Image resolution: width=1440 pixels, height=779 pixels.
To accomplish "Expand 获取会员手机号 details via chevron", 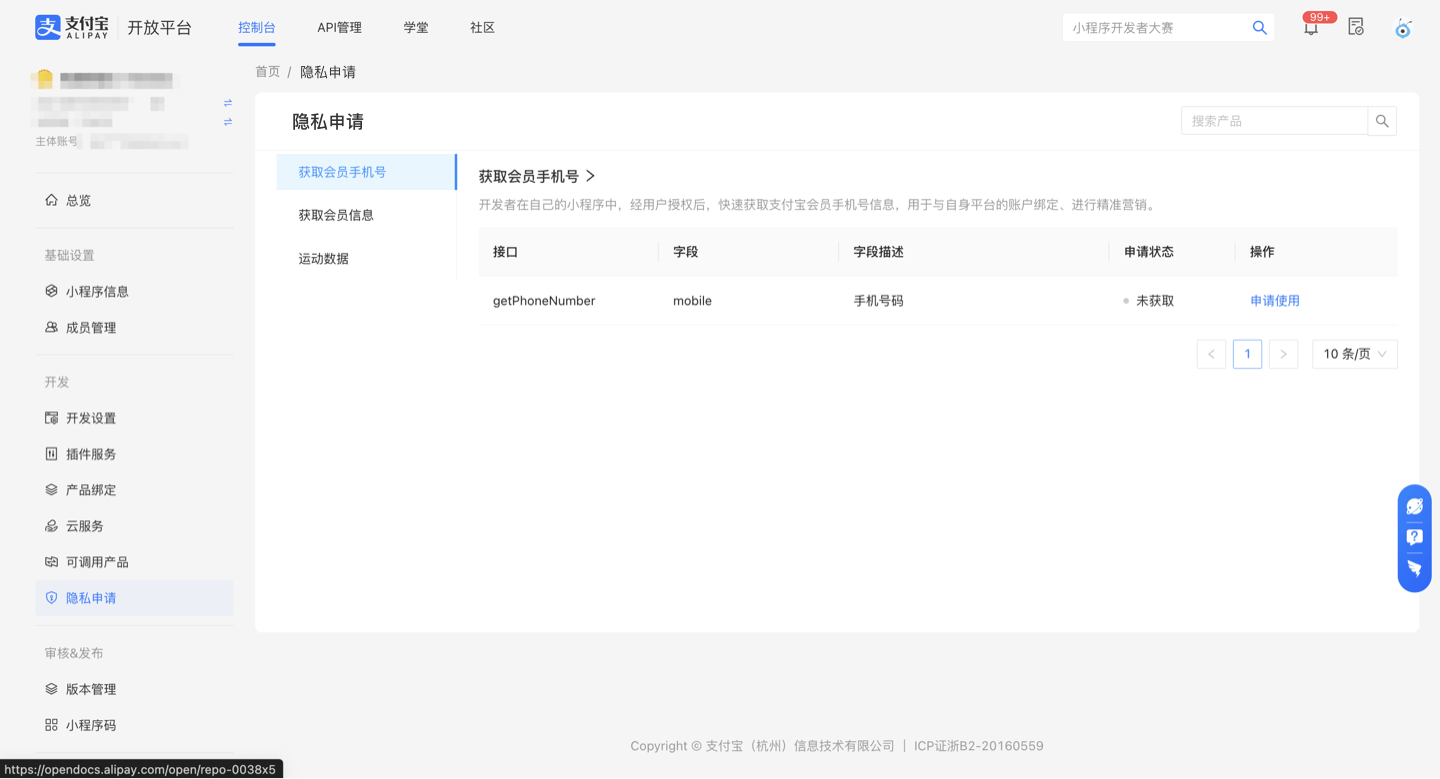I will click(589, 175).
